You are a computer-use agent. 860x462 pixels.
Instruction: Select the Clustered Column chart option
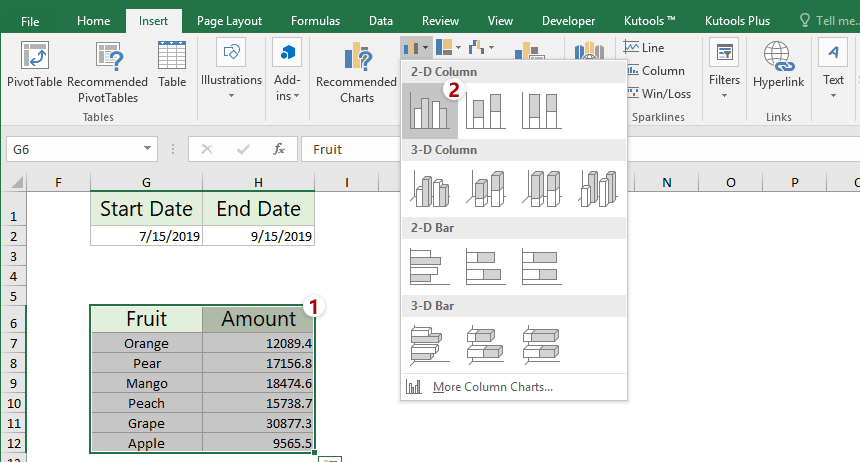click(x=430, y=110)
